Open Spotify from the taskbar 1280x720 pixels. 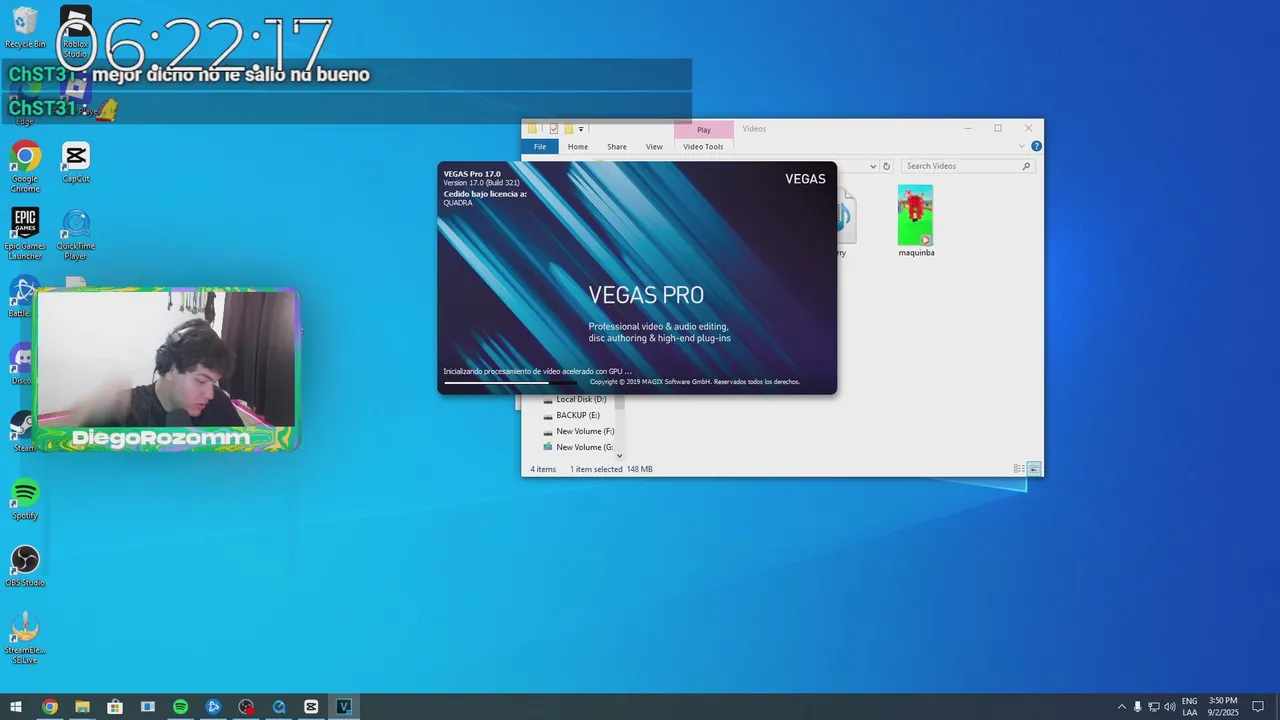180,707
